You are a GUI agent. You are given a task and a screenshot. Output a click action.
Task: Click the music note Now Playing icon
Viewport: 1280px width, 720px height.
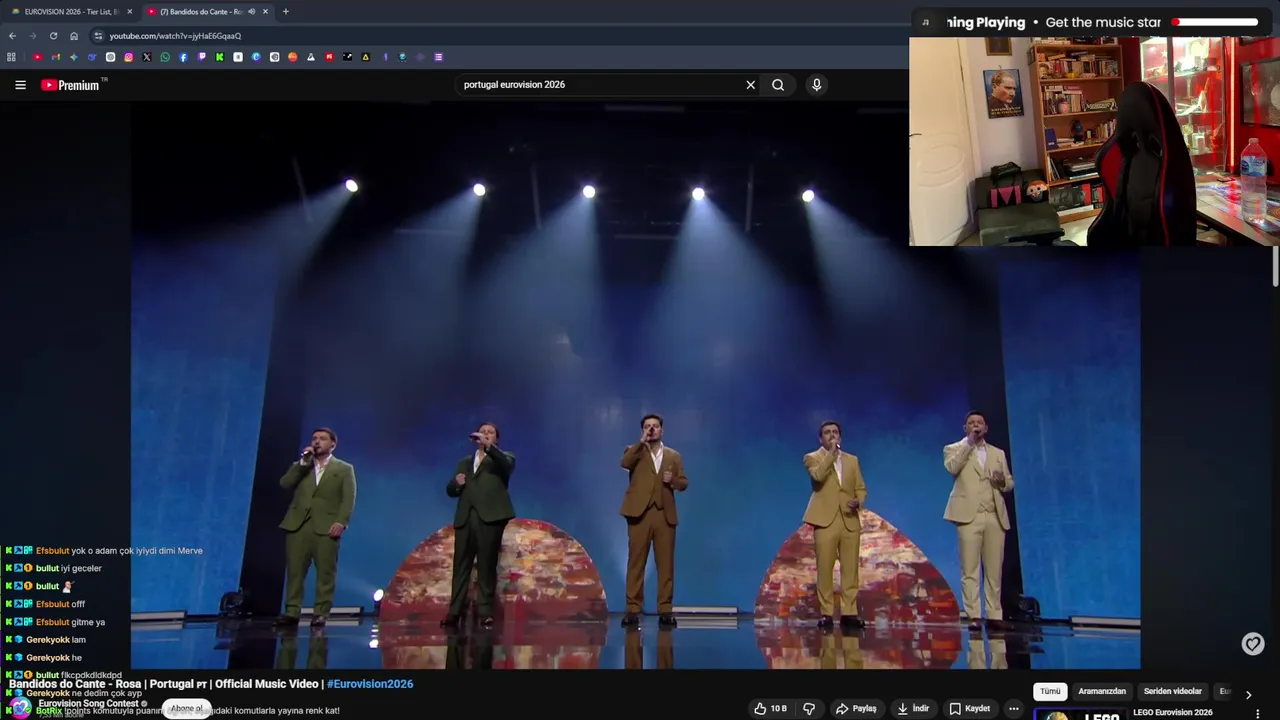pos(925,22)
